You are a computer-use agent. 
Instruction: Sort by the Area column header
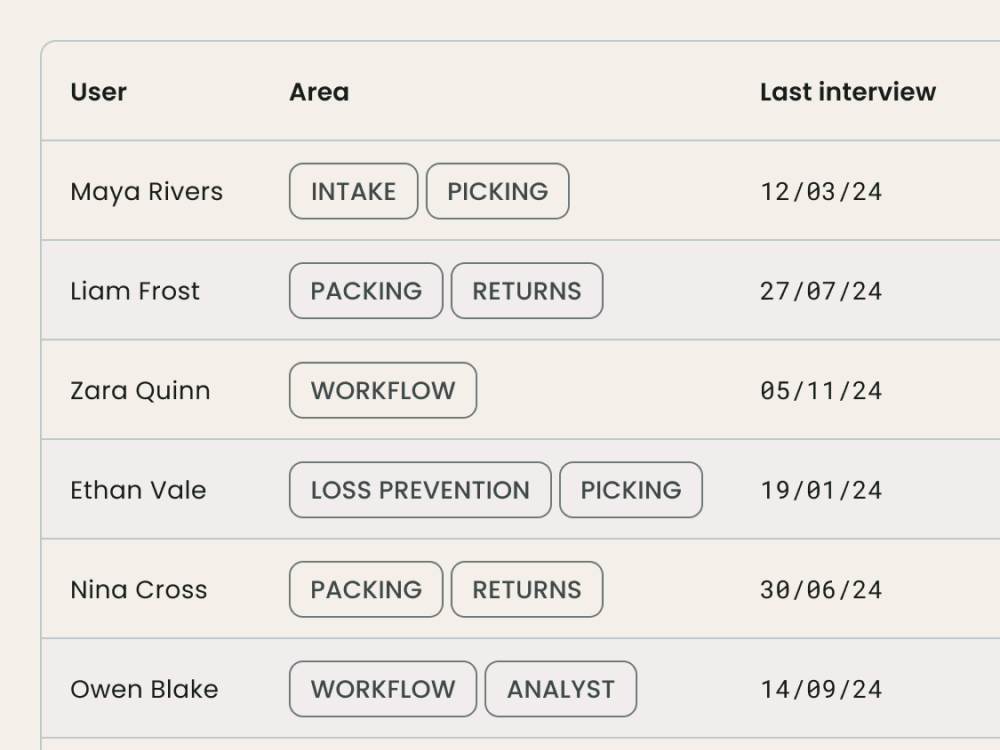point(319,92)
